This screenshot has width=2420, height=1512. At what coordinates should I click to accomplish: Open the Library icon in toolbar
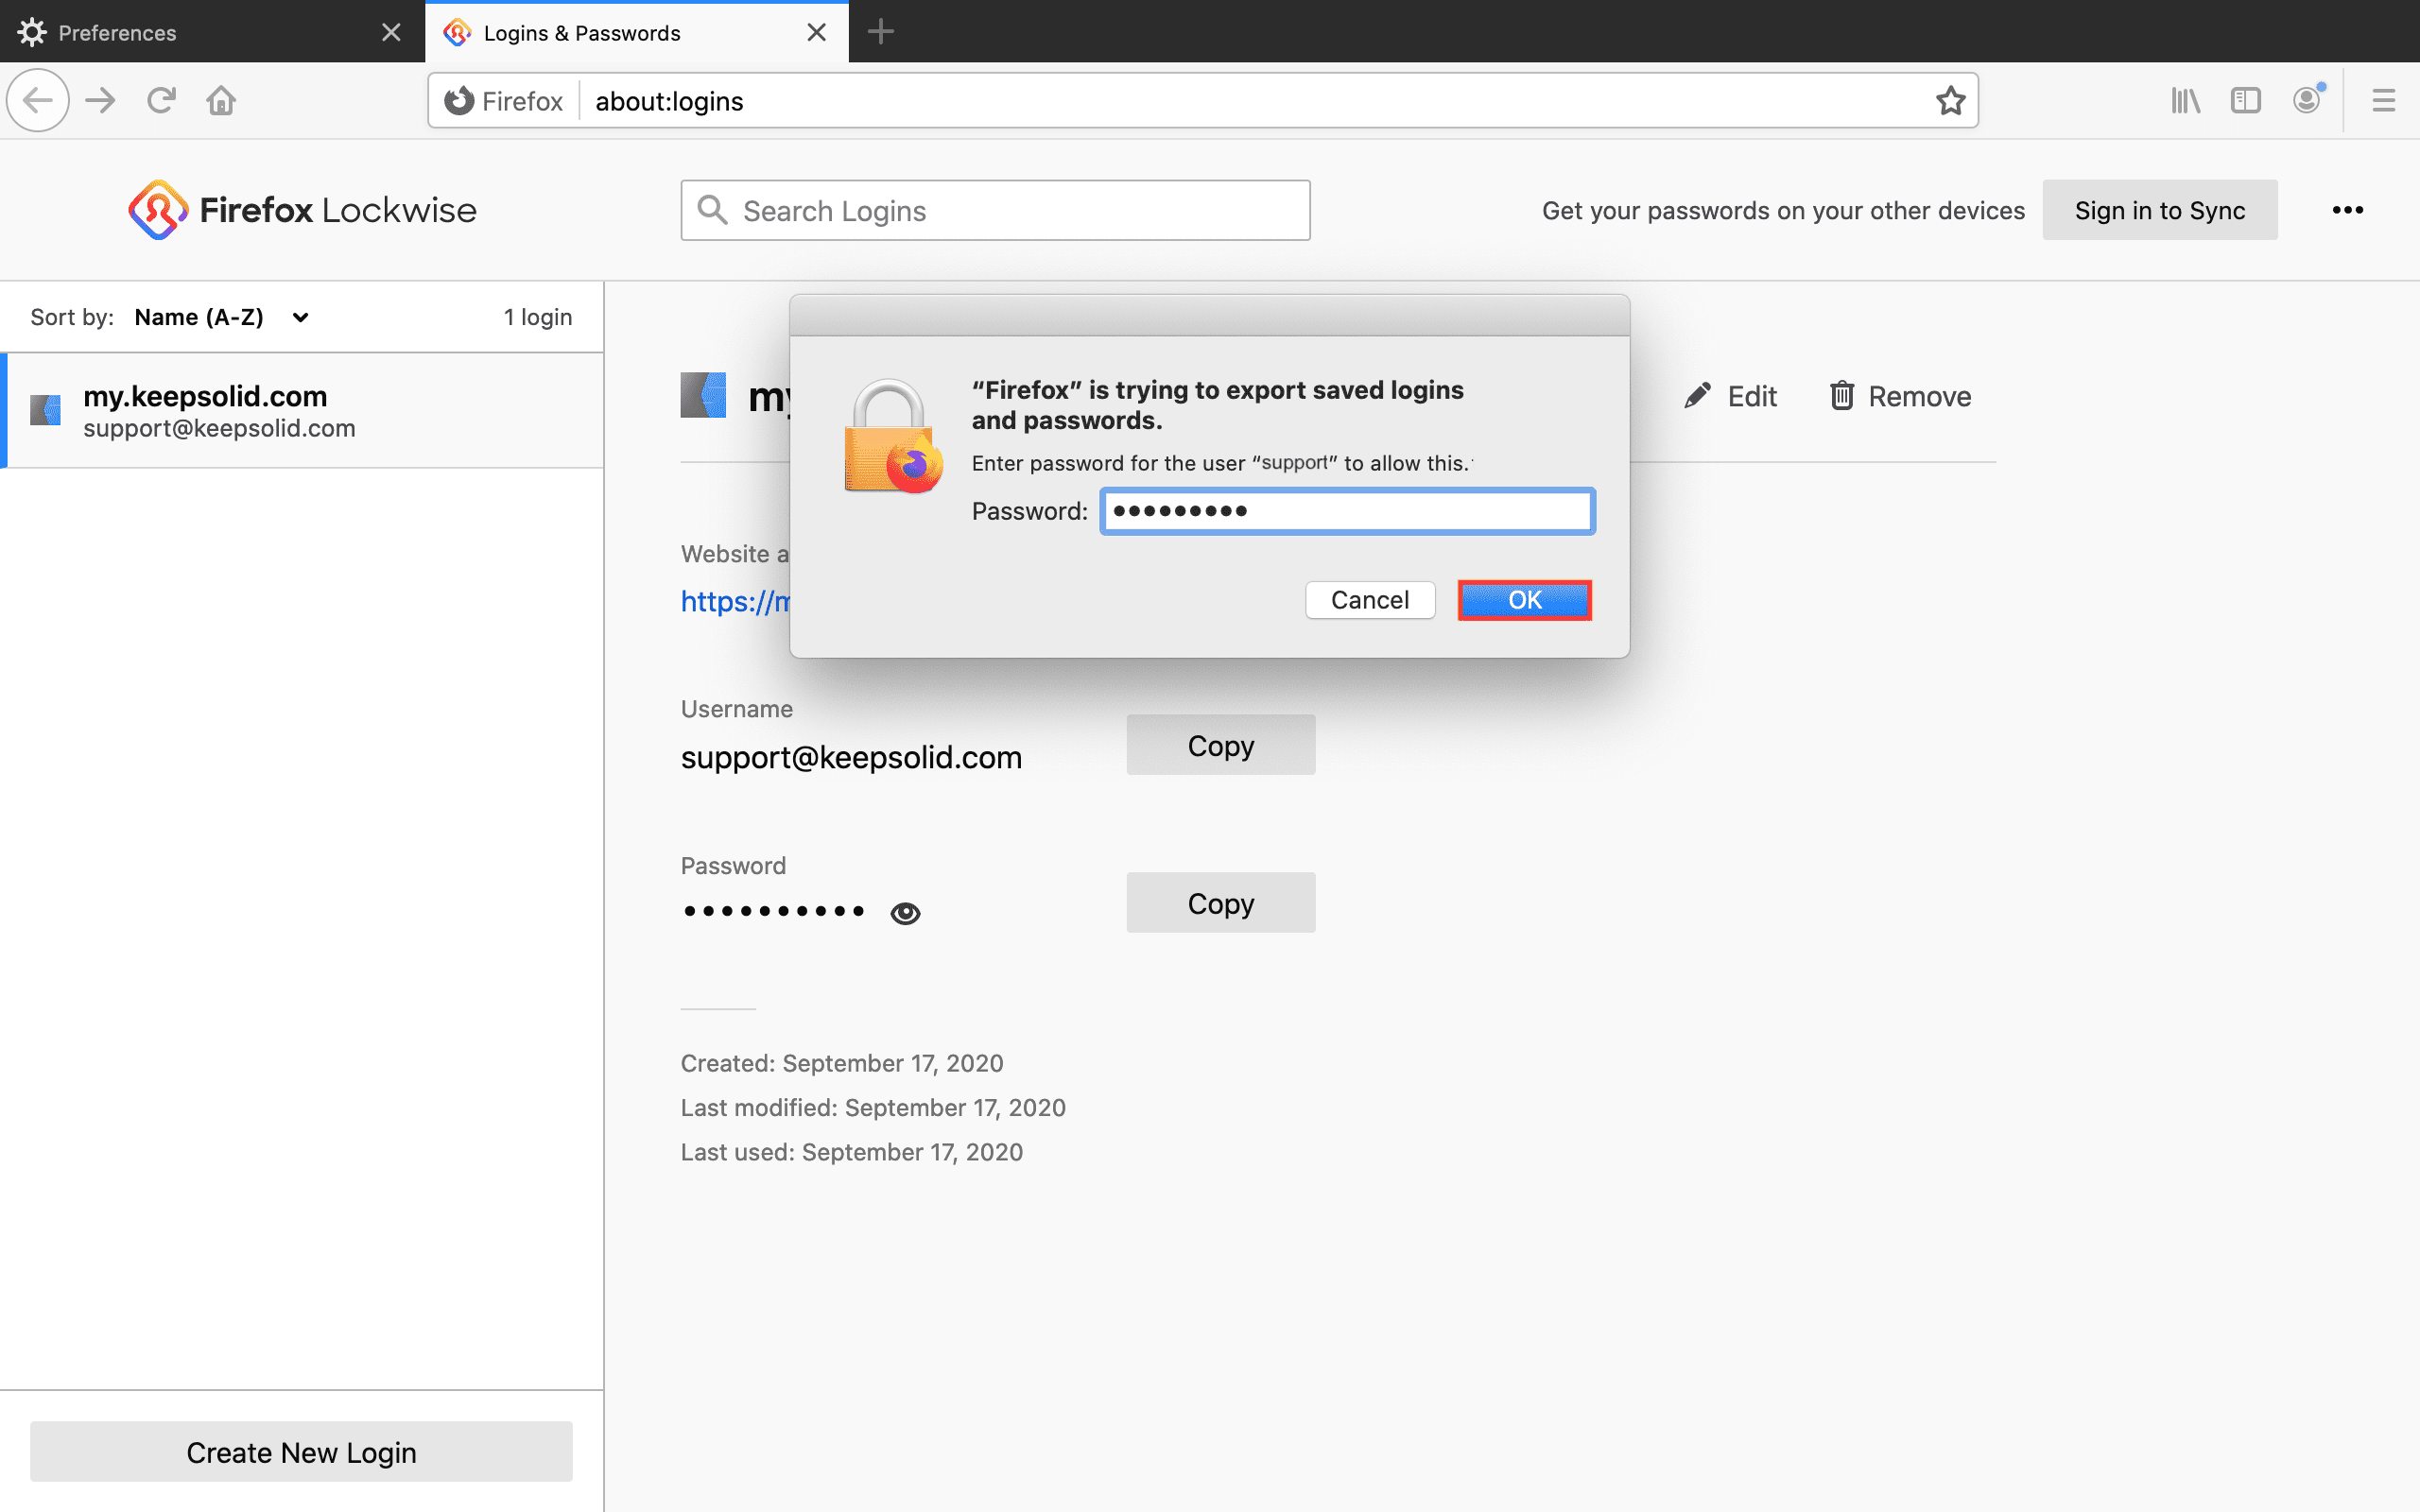(x=2185, y=100)
